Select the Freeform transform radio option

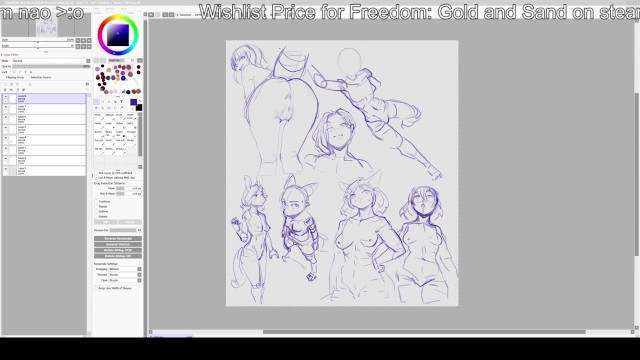[x=97, y=202]
